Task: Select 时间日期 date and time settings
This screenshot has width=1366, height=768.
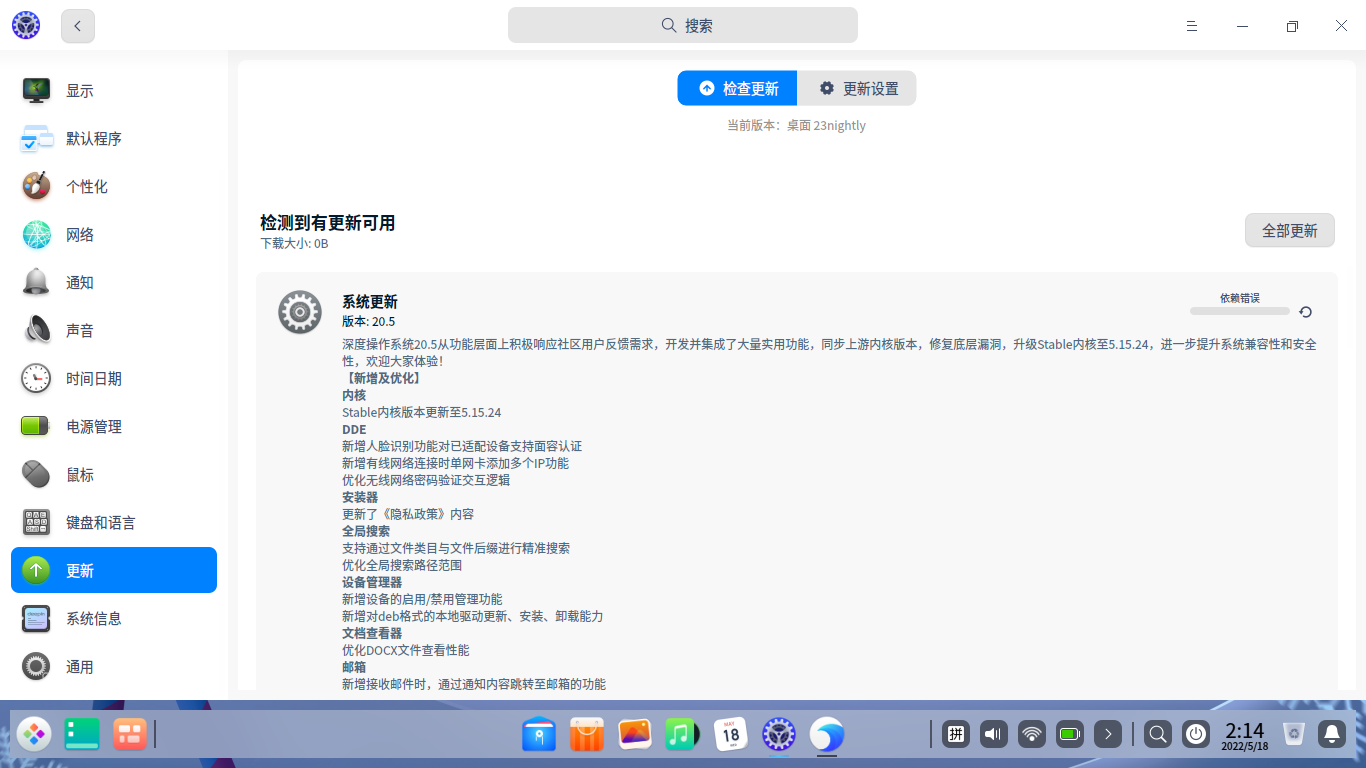Action: tap(114, 378)
